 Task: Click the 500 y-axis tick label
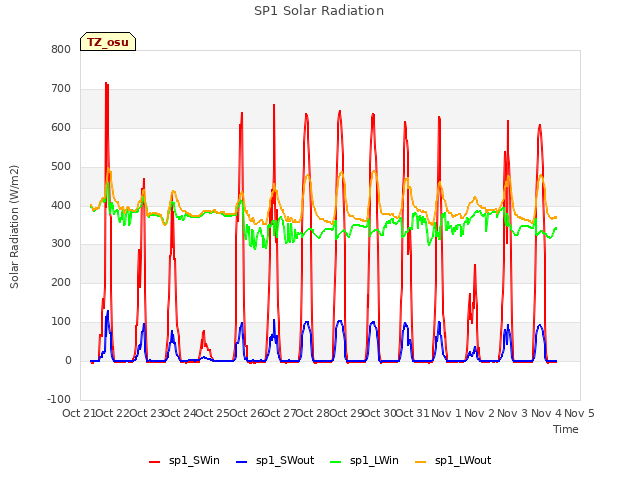pyautogui.click(x=61, y=167)
